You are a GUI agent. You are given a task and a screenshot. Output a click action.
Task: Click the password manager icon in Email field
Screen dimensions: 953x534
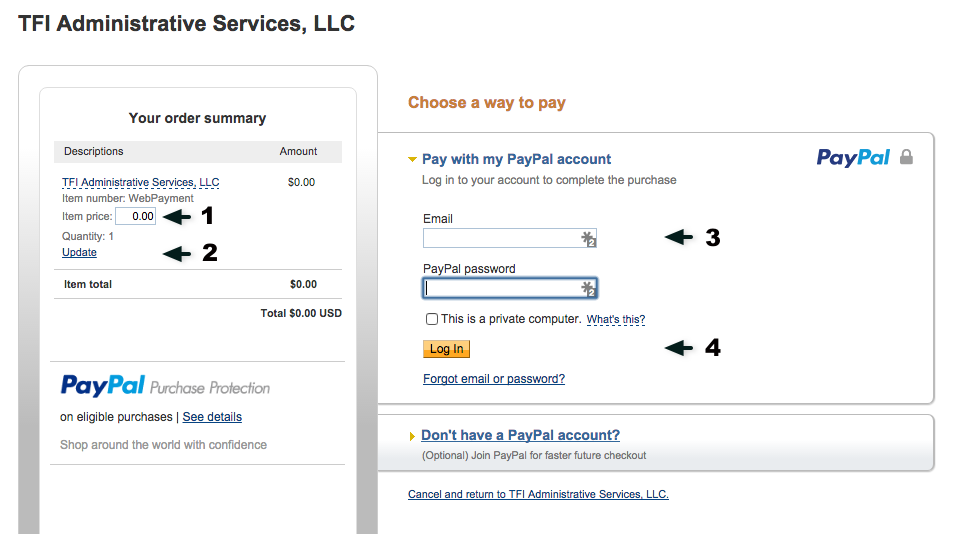pos(588,239)
